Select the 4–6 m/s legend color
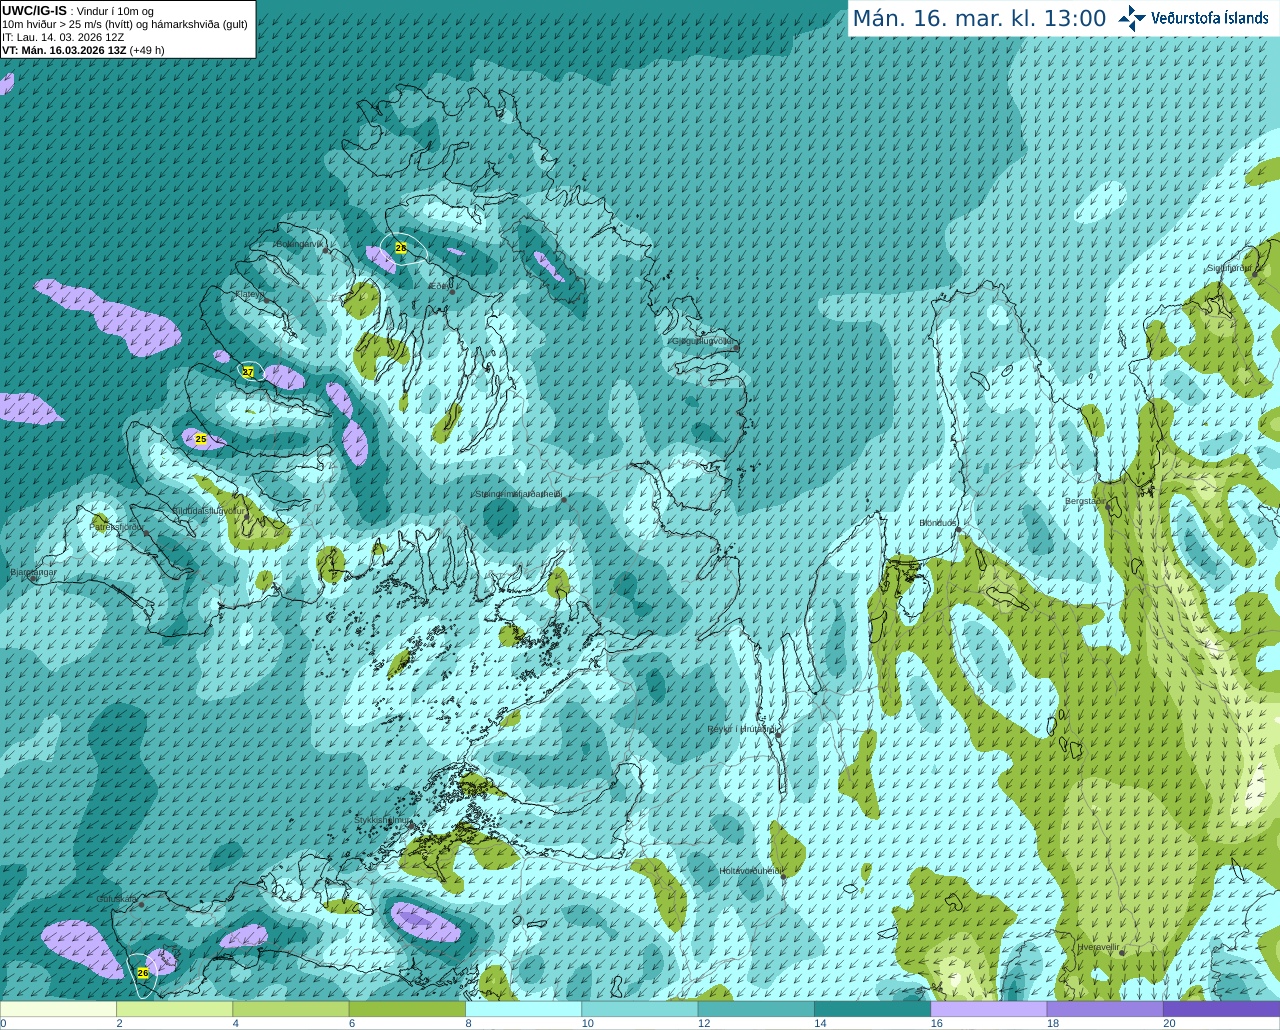This screenshot has width=1280, height=1030. pyautogui.click(x=291, y=1009)
